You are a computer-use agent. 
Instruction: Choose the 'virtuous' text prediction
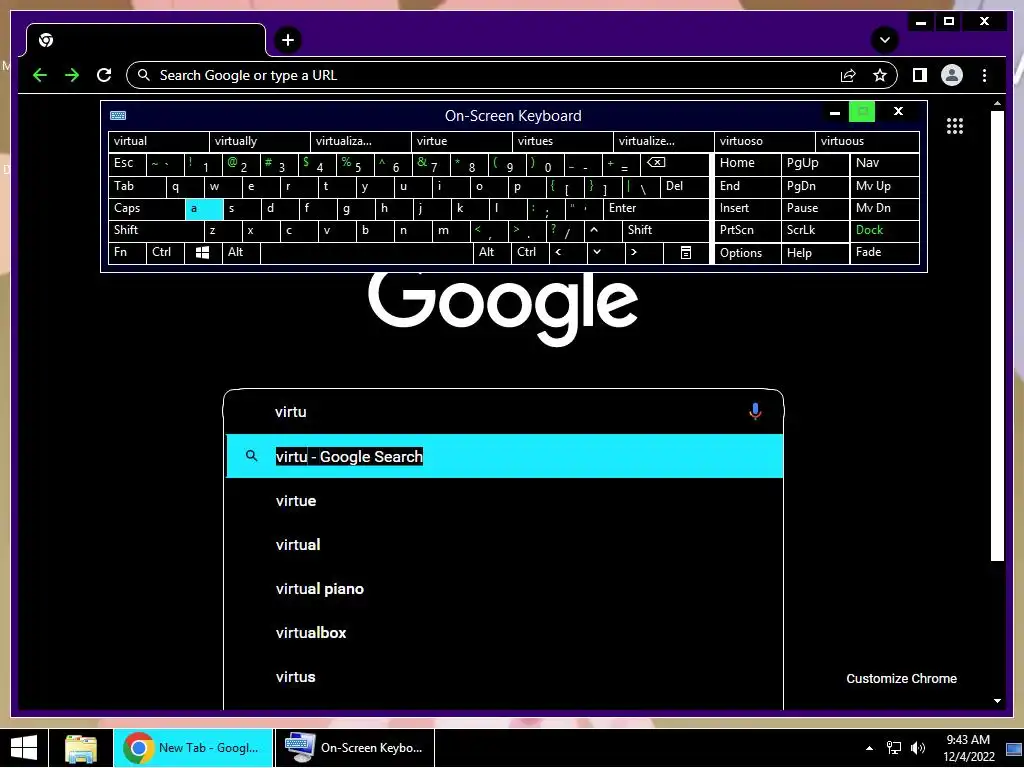(867, 142)
